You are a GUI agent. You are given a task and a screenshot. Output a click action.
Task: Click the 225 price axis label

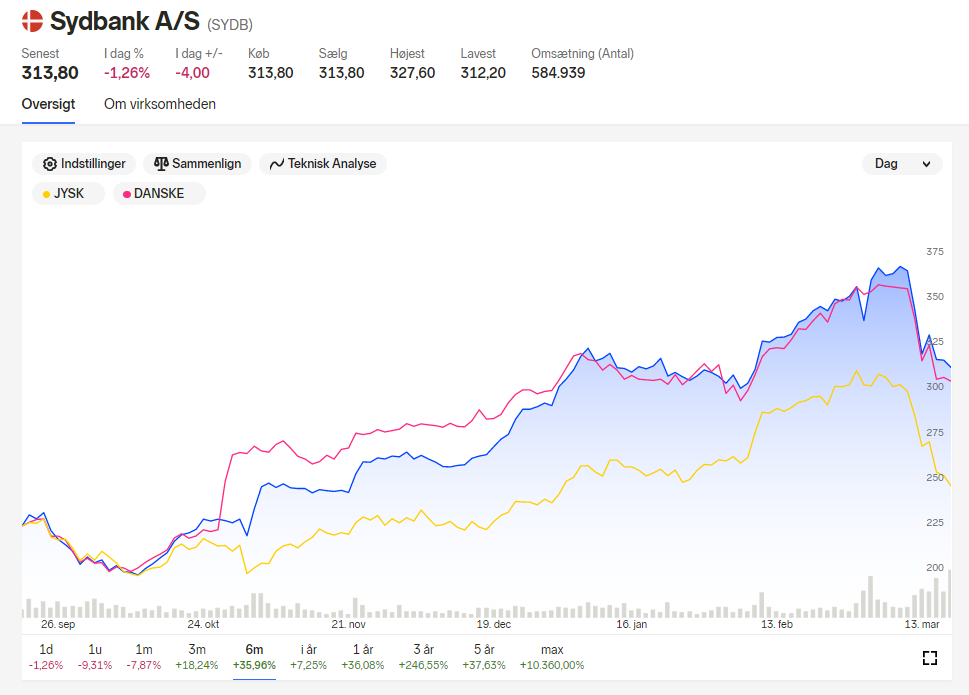click(x=935, y=523)
